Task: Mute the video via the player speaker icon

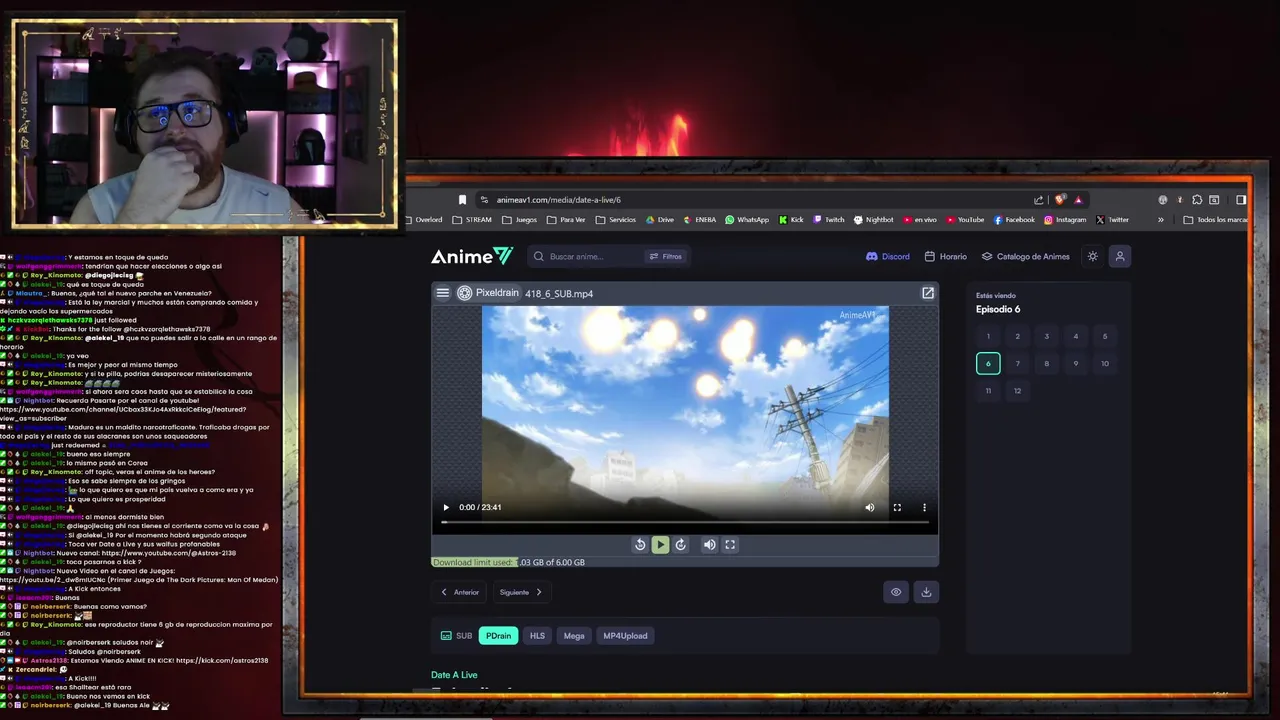Action: coord(869,507)
